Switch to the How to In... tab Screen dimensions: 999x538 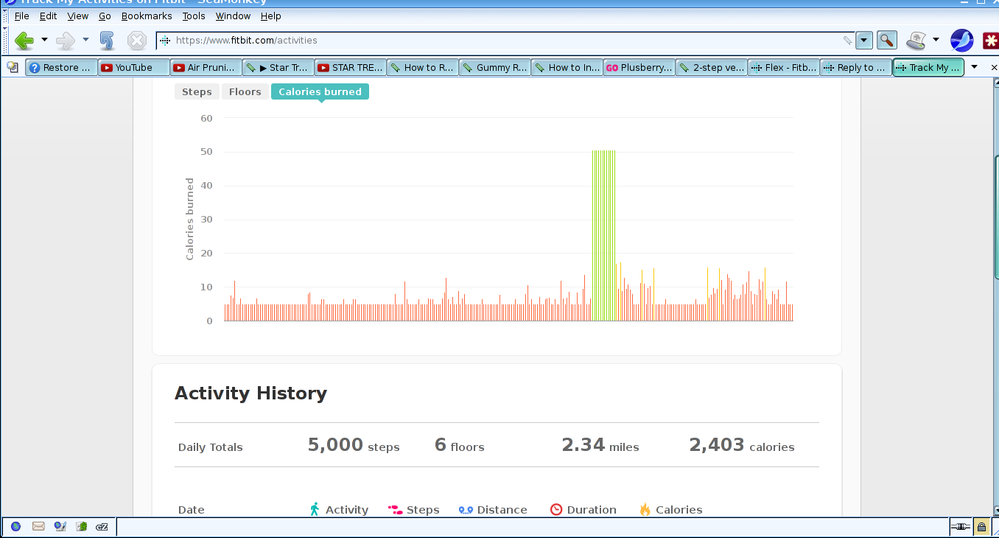pyautogui.click(x=567, y=67)
